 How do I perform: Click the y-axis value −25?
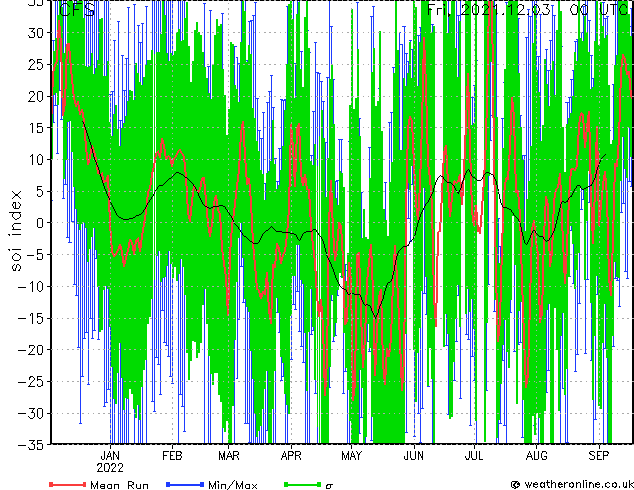[31, 382]
